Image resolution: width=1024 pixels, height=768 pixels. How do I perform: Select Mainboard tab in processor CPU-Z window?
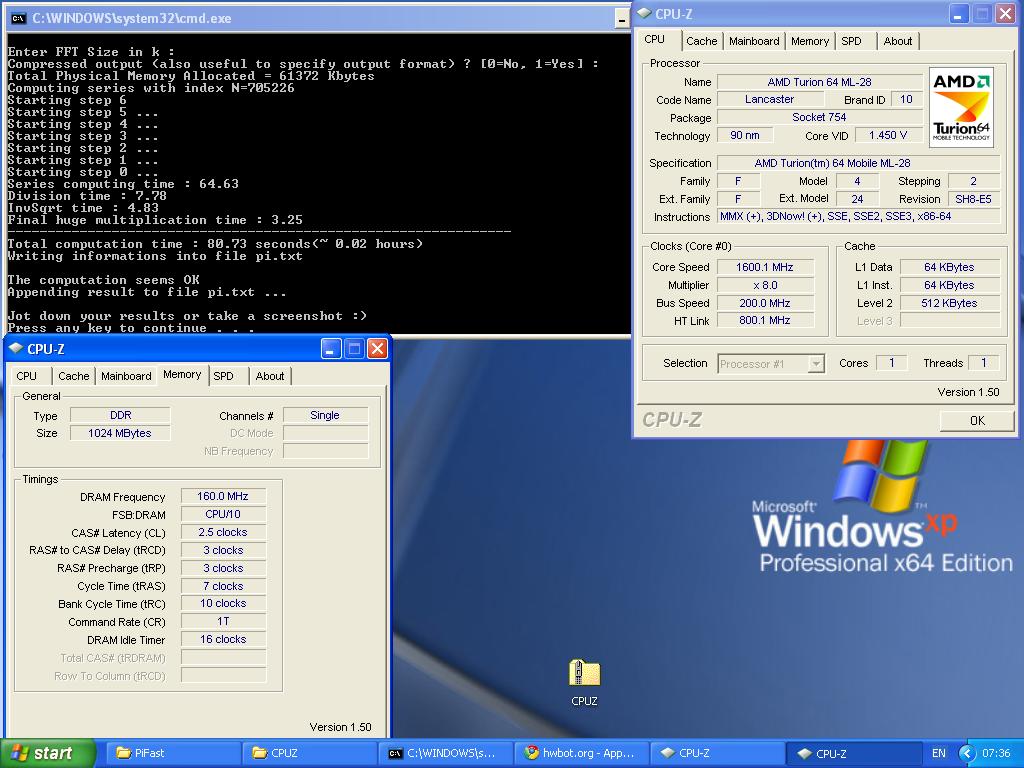click(754, 41)
